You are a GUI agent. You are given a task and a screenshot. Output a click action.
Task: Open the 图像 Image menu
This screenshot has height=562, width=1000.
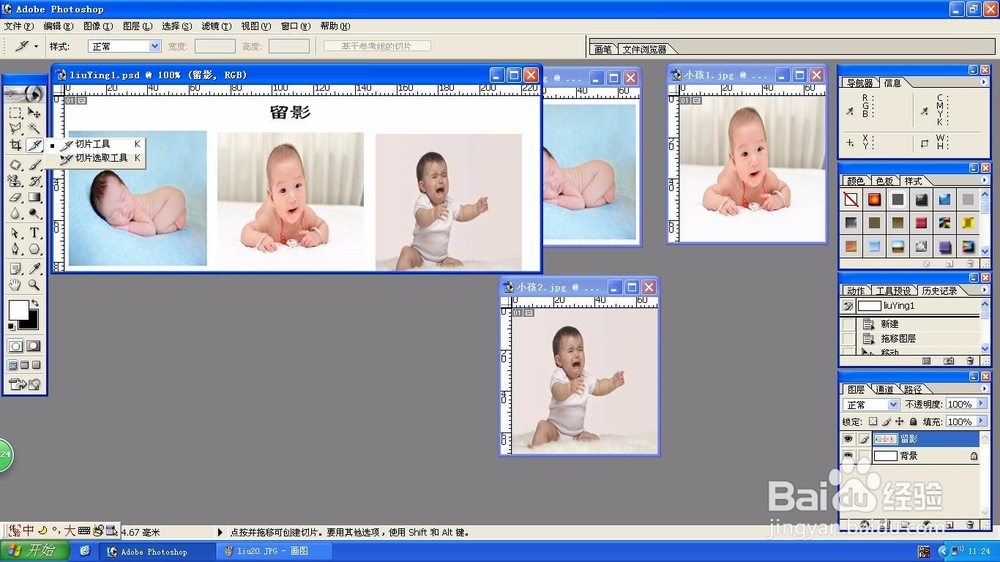point(98,26)
